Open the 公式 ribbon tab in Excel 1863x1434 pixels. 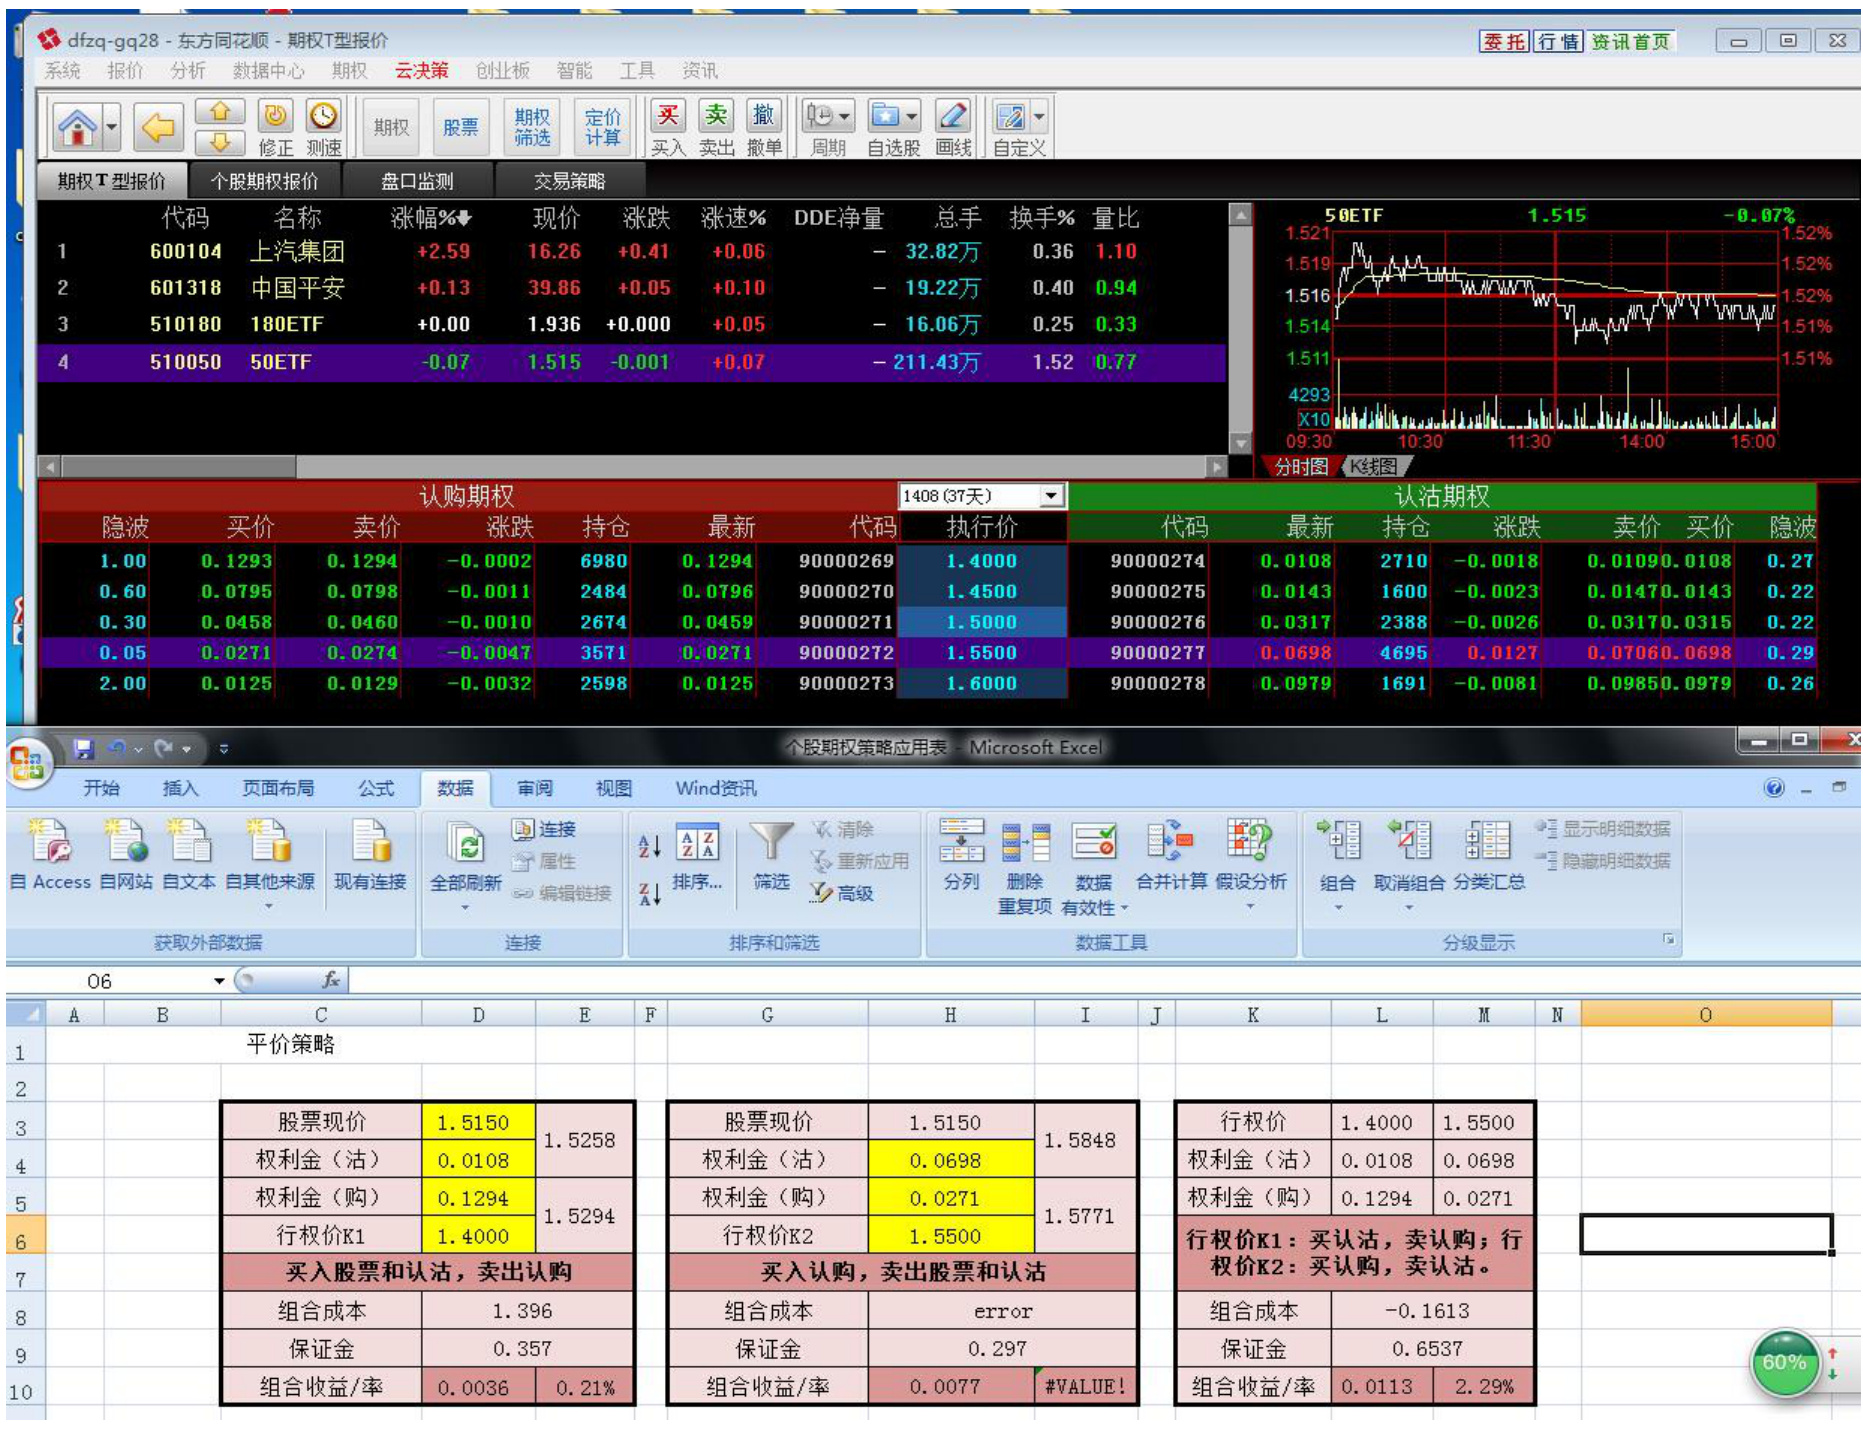tap(376, 788)
